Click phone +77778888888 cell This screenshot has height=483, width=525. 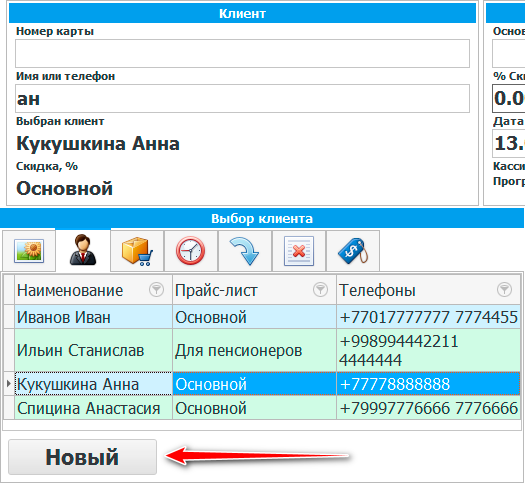pos(428,384)
